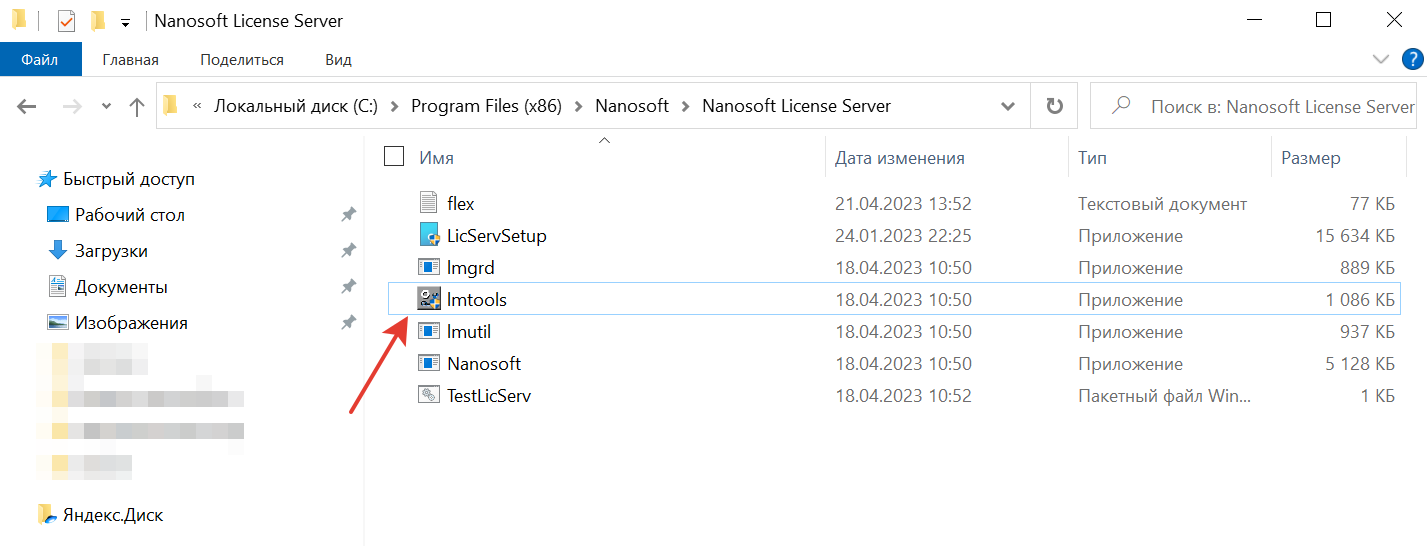Click the 15 634 КБ size value
This screenshot has height=546, width=1427.
[x=1355, y=236]
